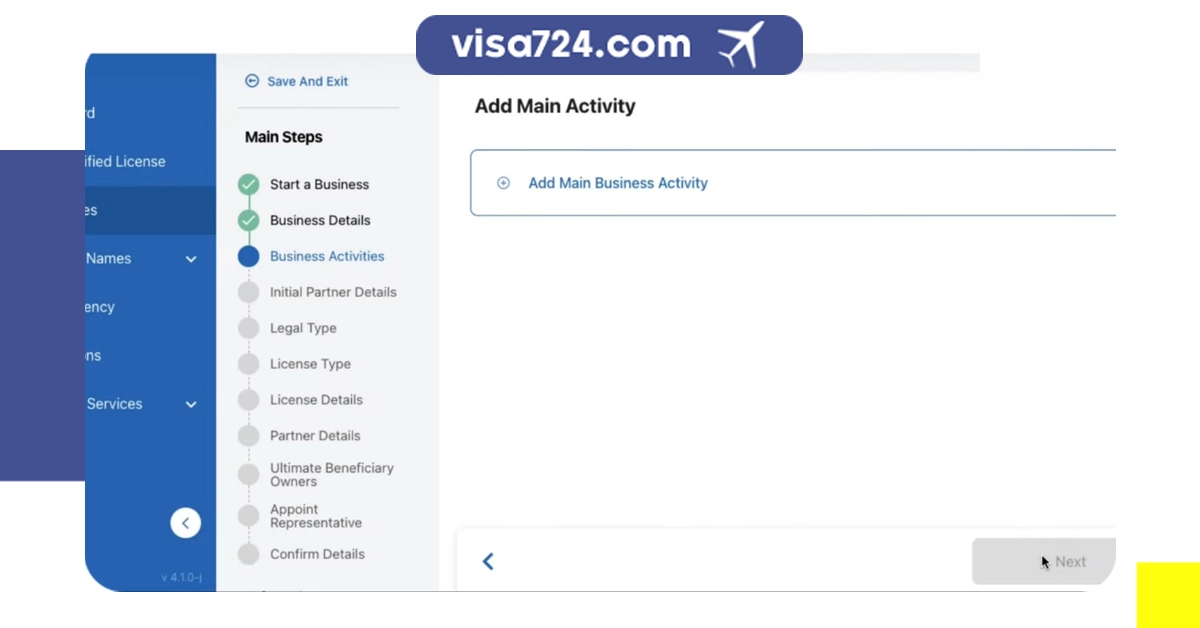Click the green checkmark for Business Details

pos(248,220)
